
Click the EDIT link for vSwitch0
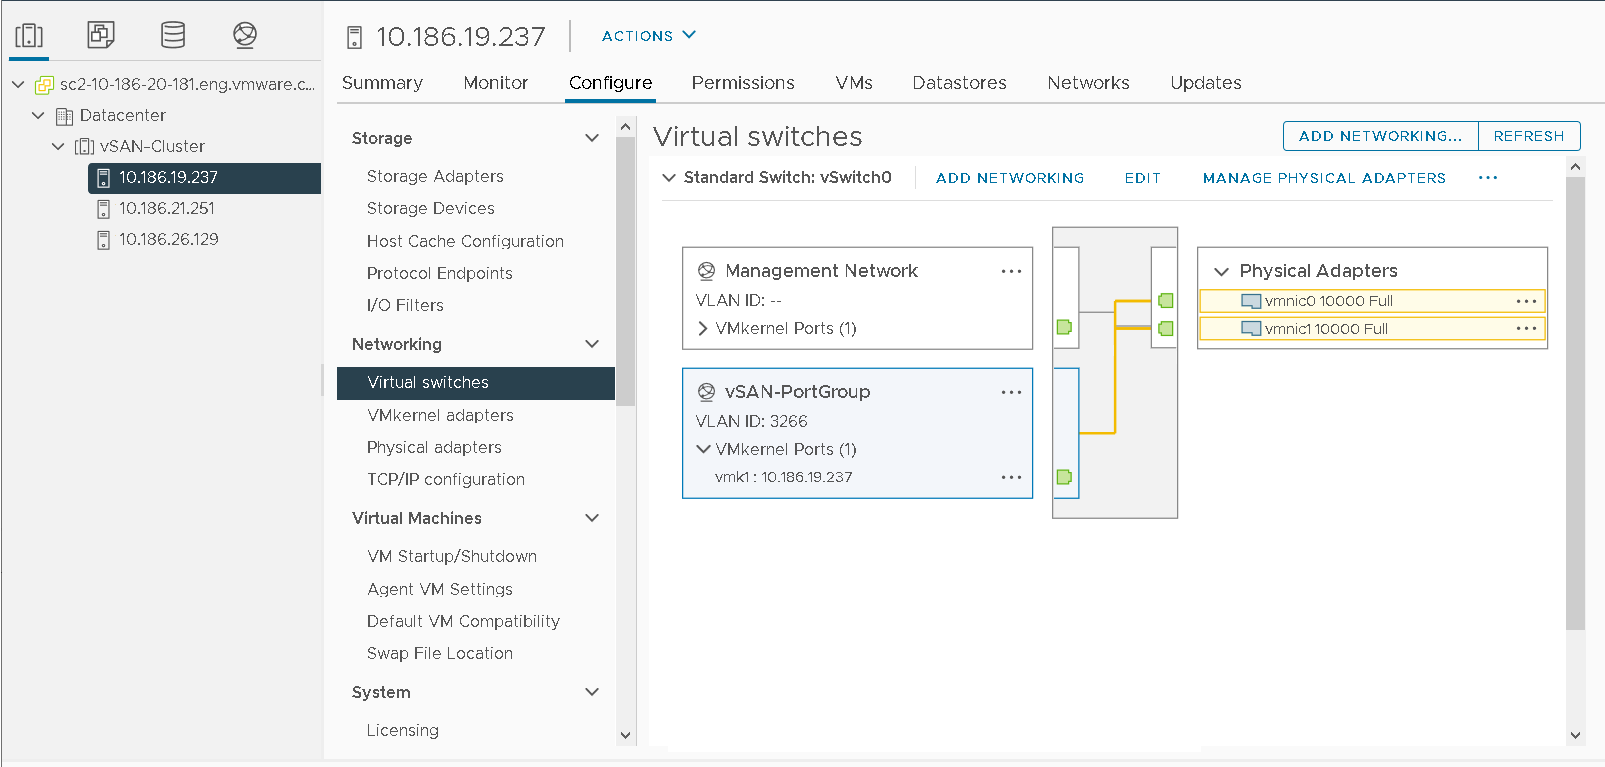[1142, 178]
